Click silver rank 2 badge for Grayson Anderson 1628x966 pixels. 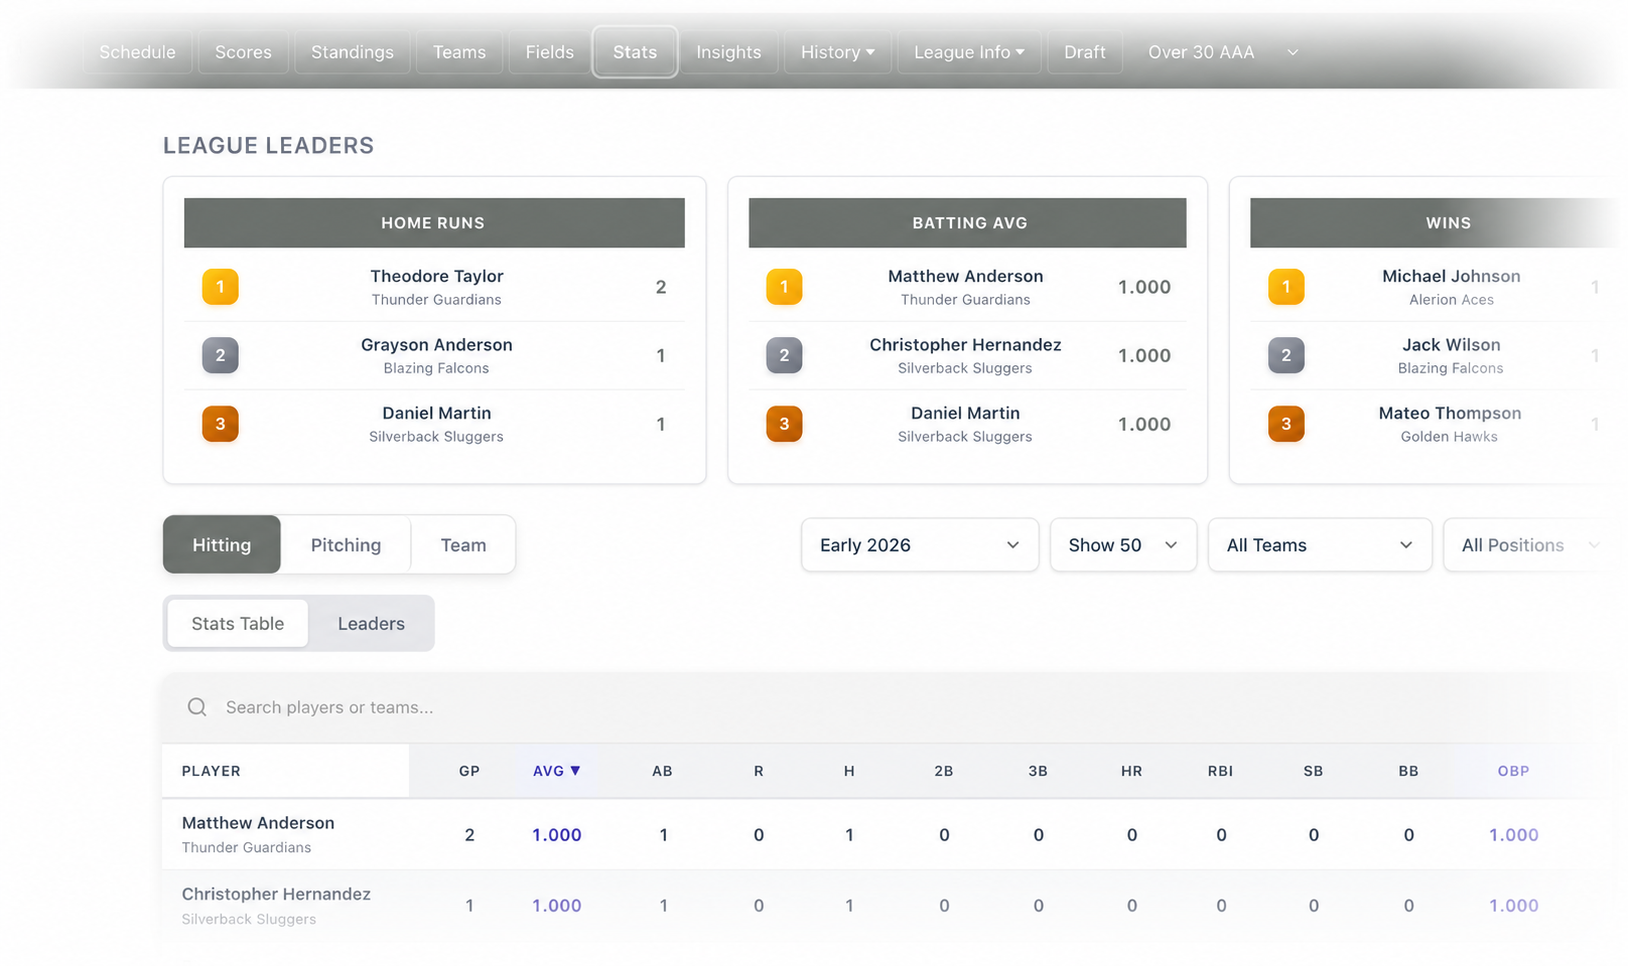coord(220,355)
